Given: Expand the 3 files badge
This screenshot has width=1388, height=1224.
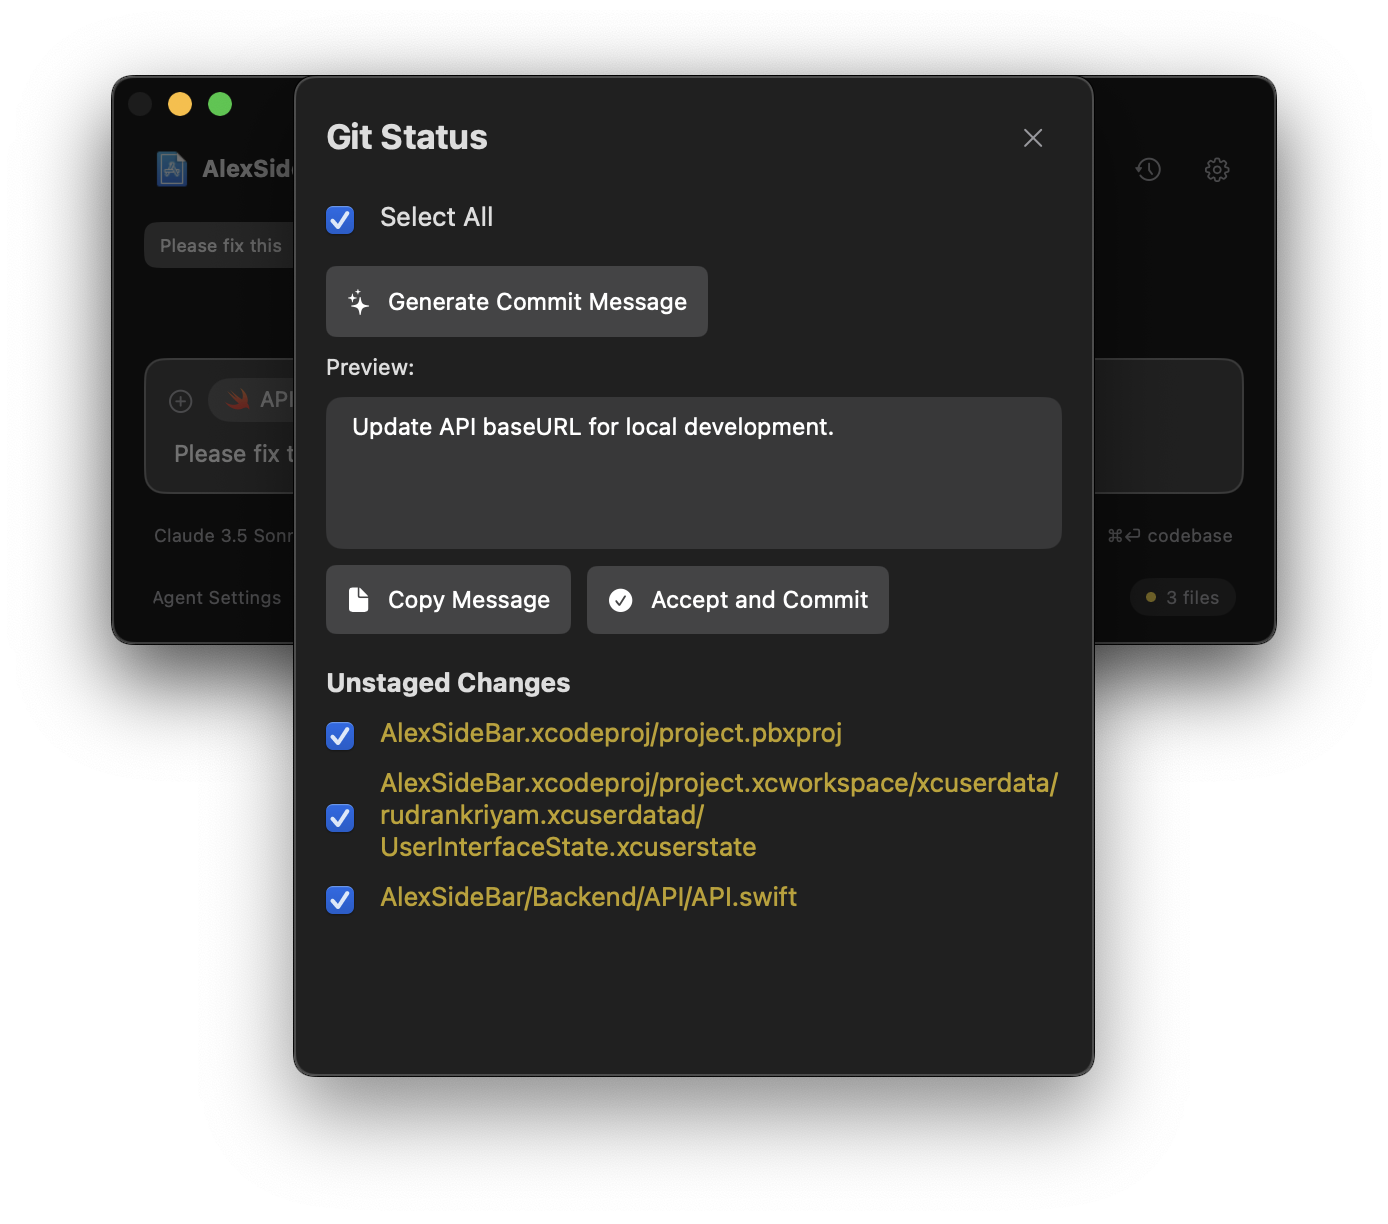Looking at the screenshot, I should pyautogui.click(x=1182, y=597).
